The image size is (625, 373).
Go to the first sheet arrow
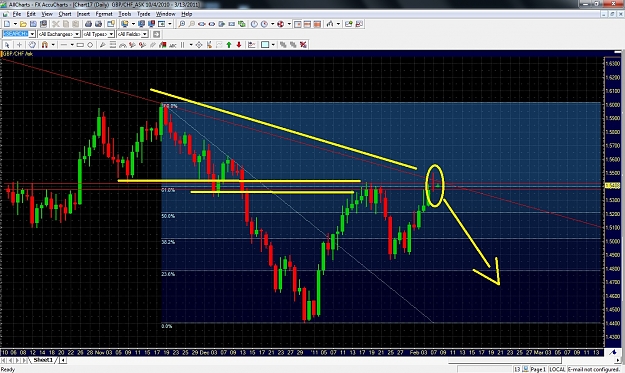click(x=4, y=360)
